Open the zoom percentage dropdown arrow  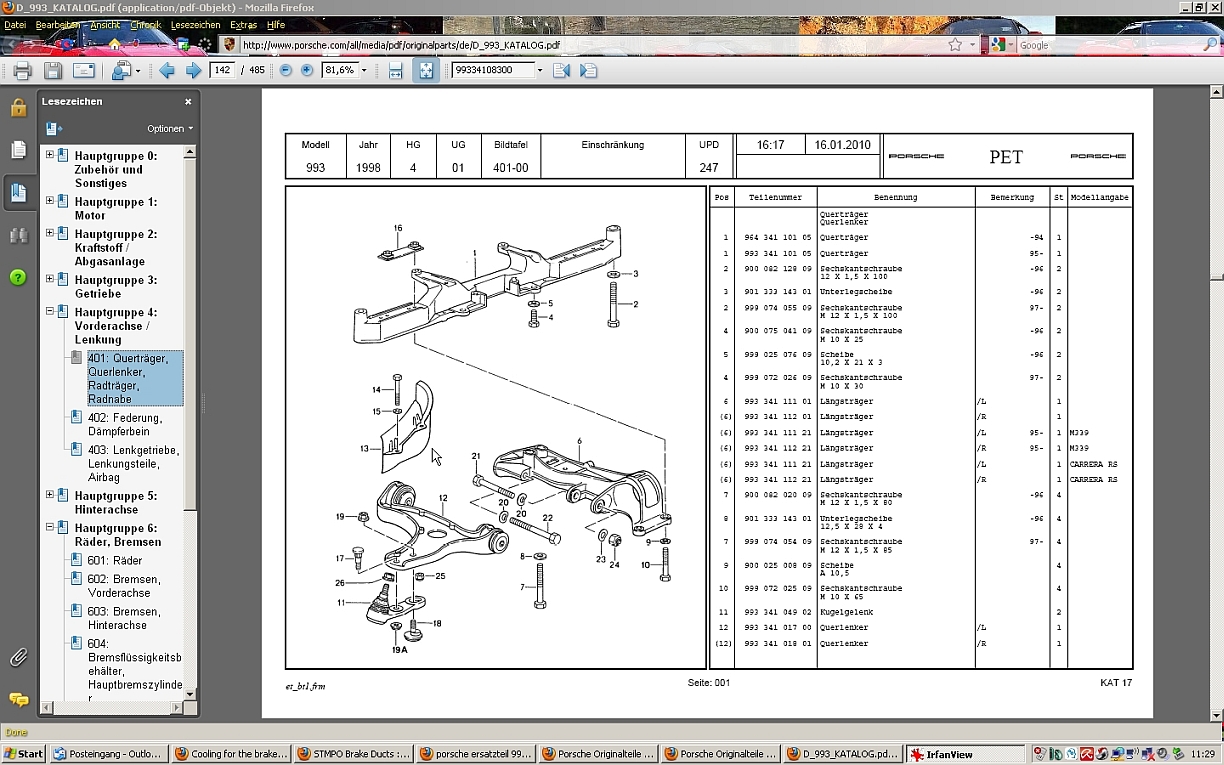(363, 70)
